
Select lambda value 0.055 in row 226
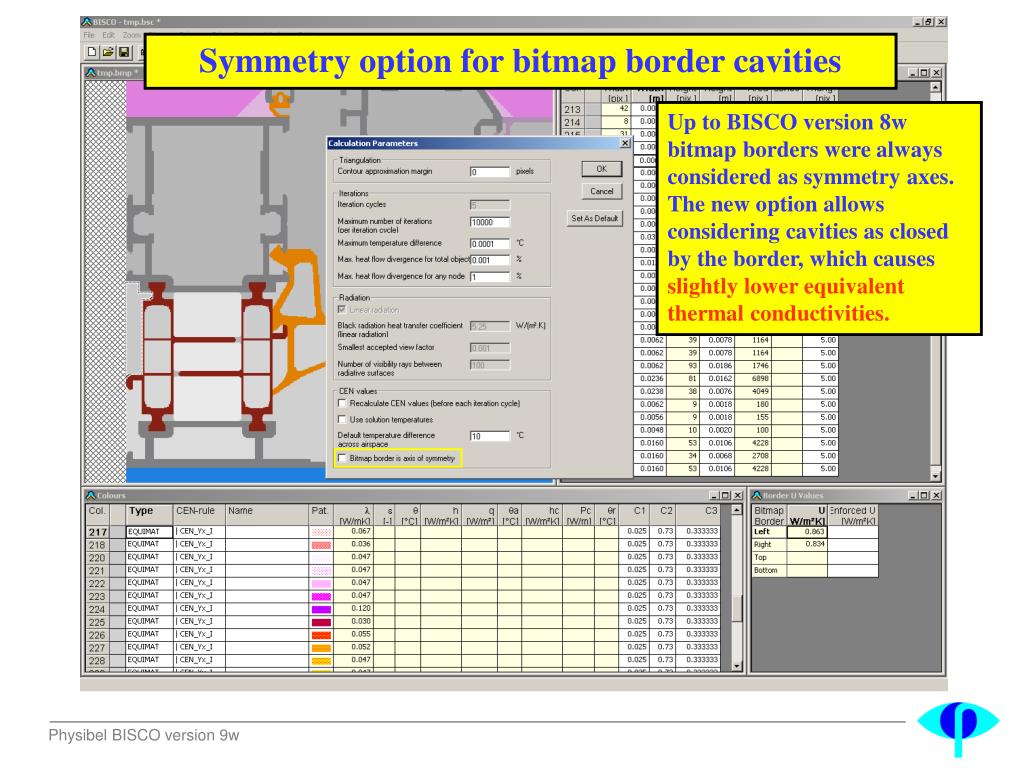[x=353, y=634]
